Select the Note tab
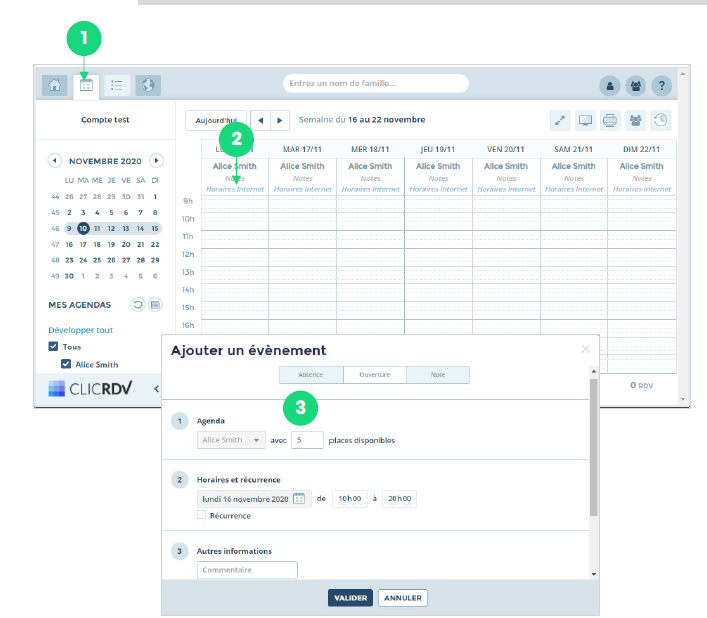 pyautogui.click(x=437, y=375)
